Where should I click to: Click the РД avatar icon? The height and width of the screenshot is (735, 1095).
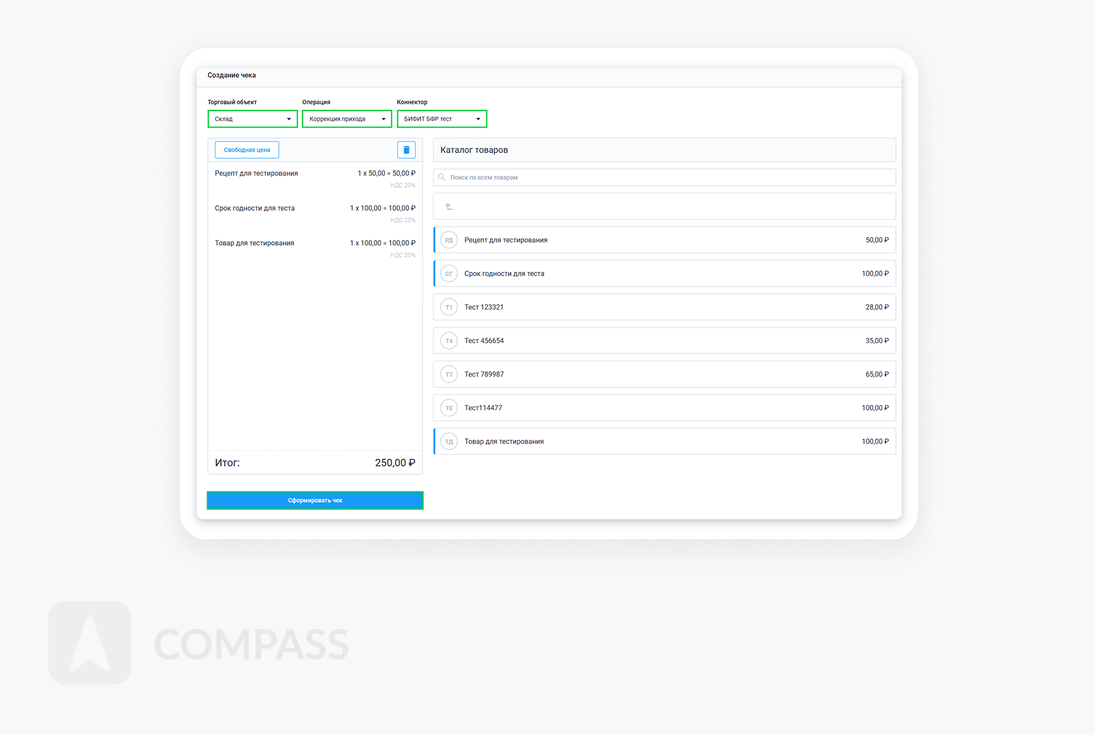tap(449, 240)
